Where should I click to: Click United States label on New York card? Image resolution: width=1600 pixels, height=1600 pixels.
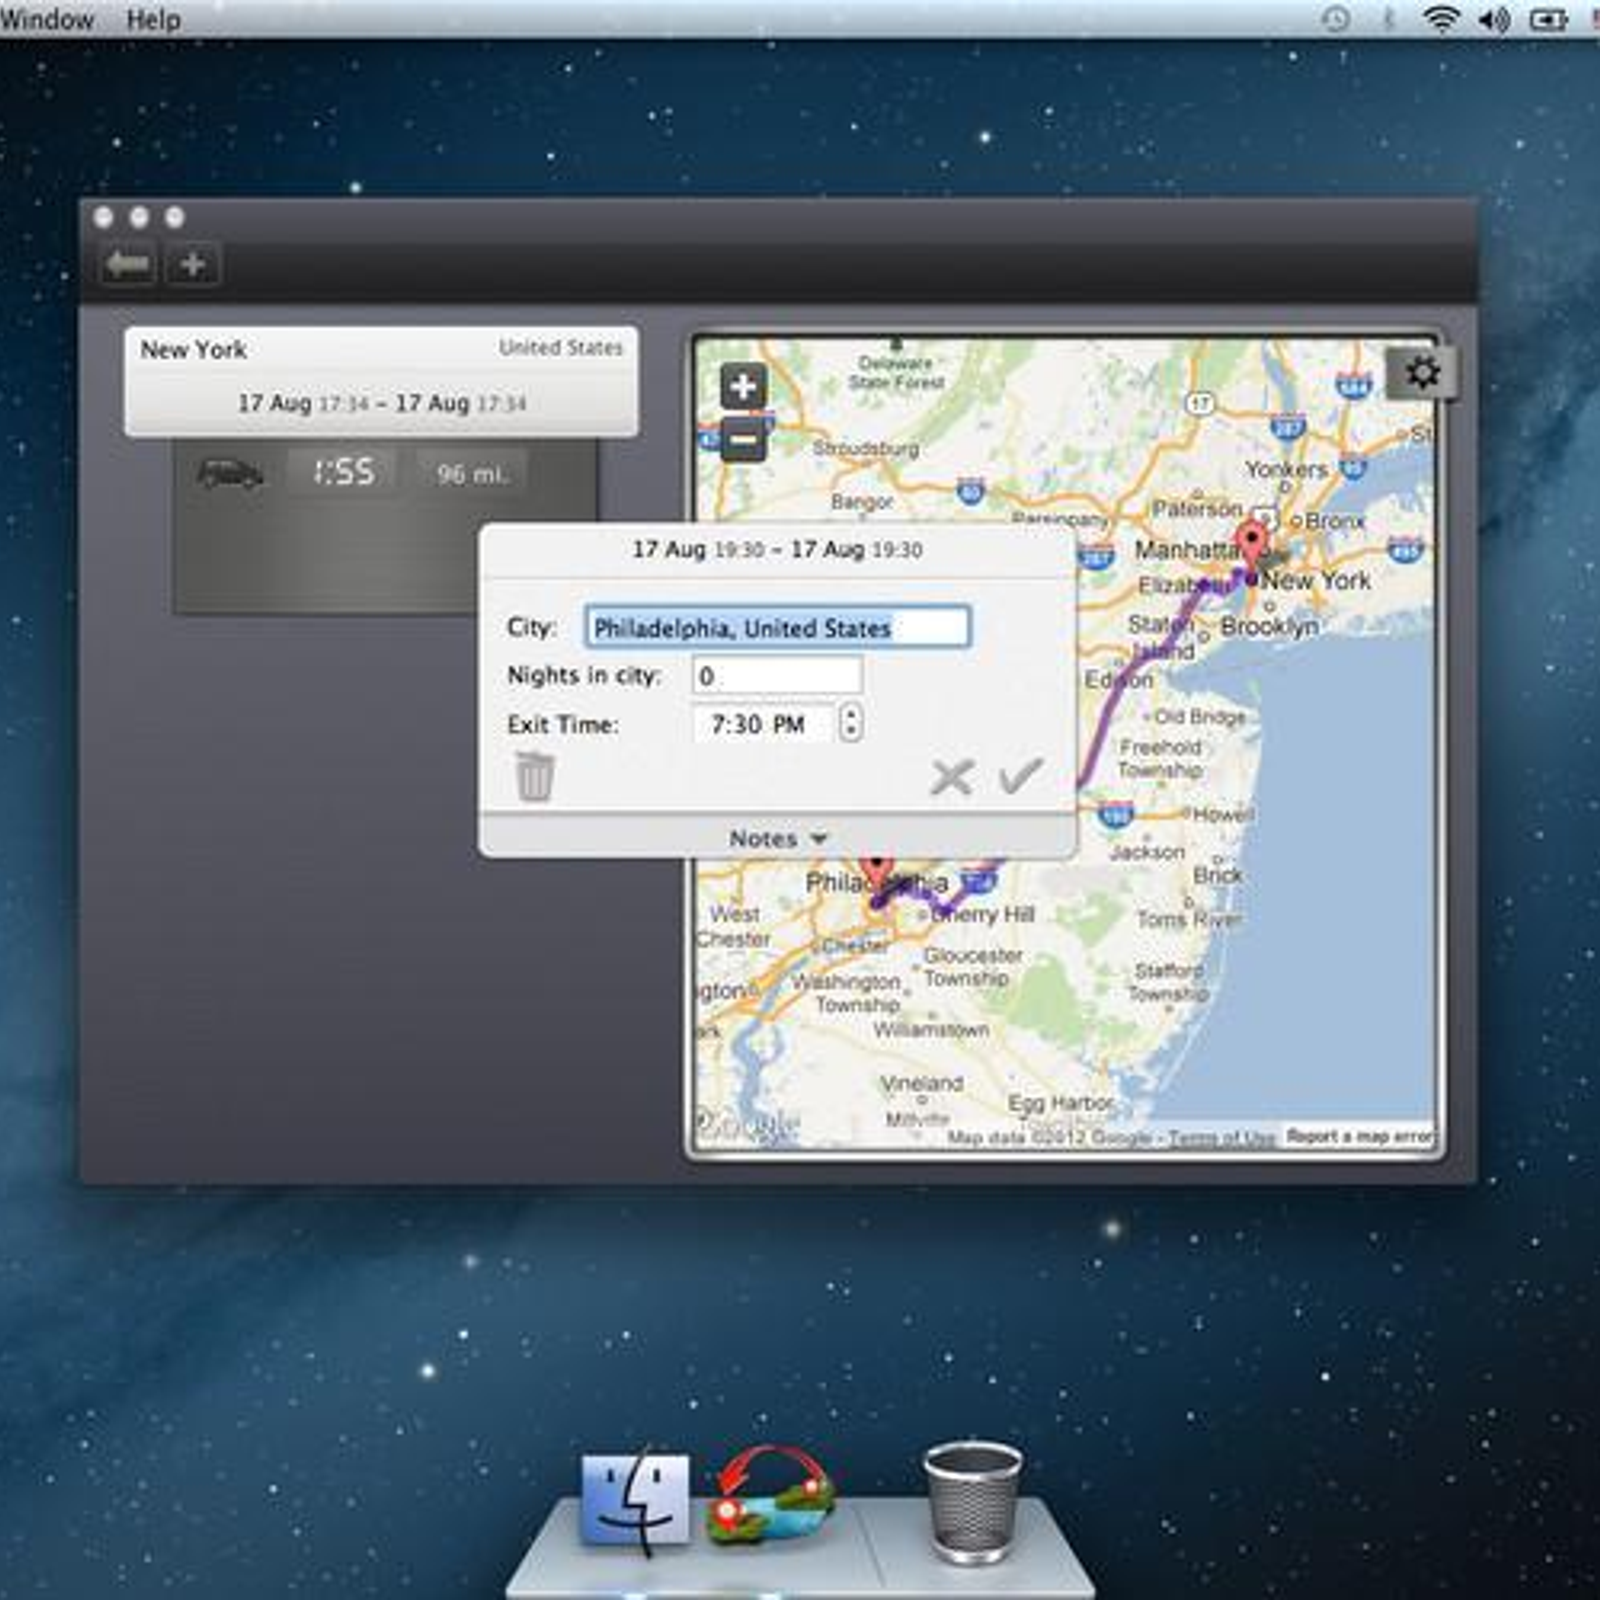point(560,347)
